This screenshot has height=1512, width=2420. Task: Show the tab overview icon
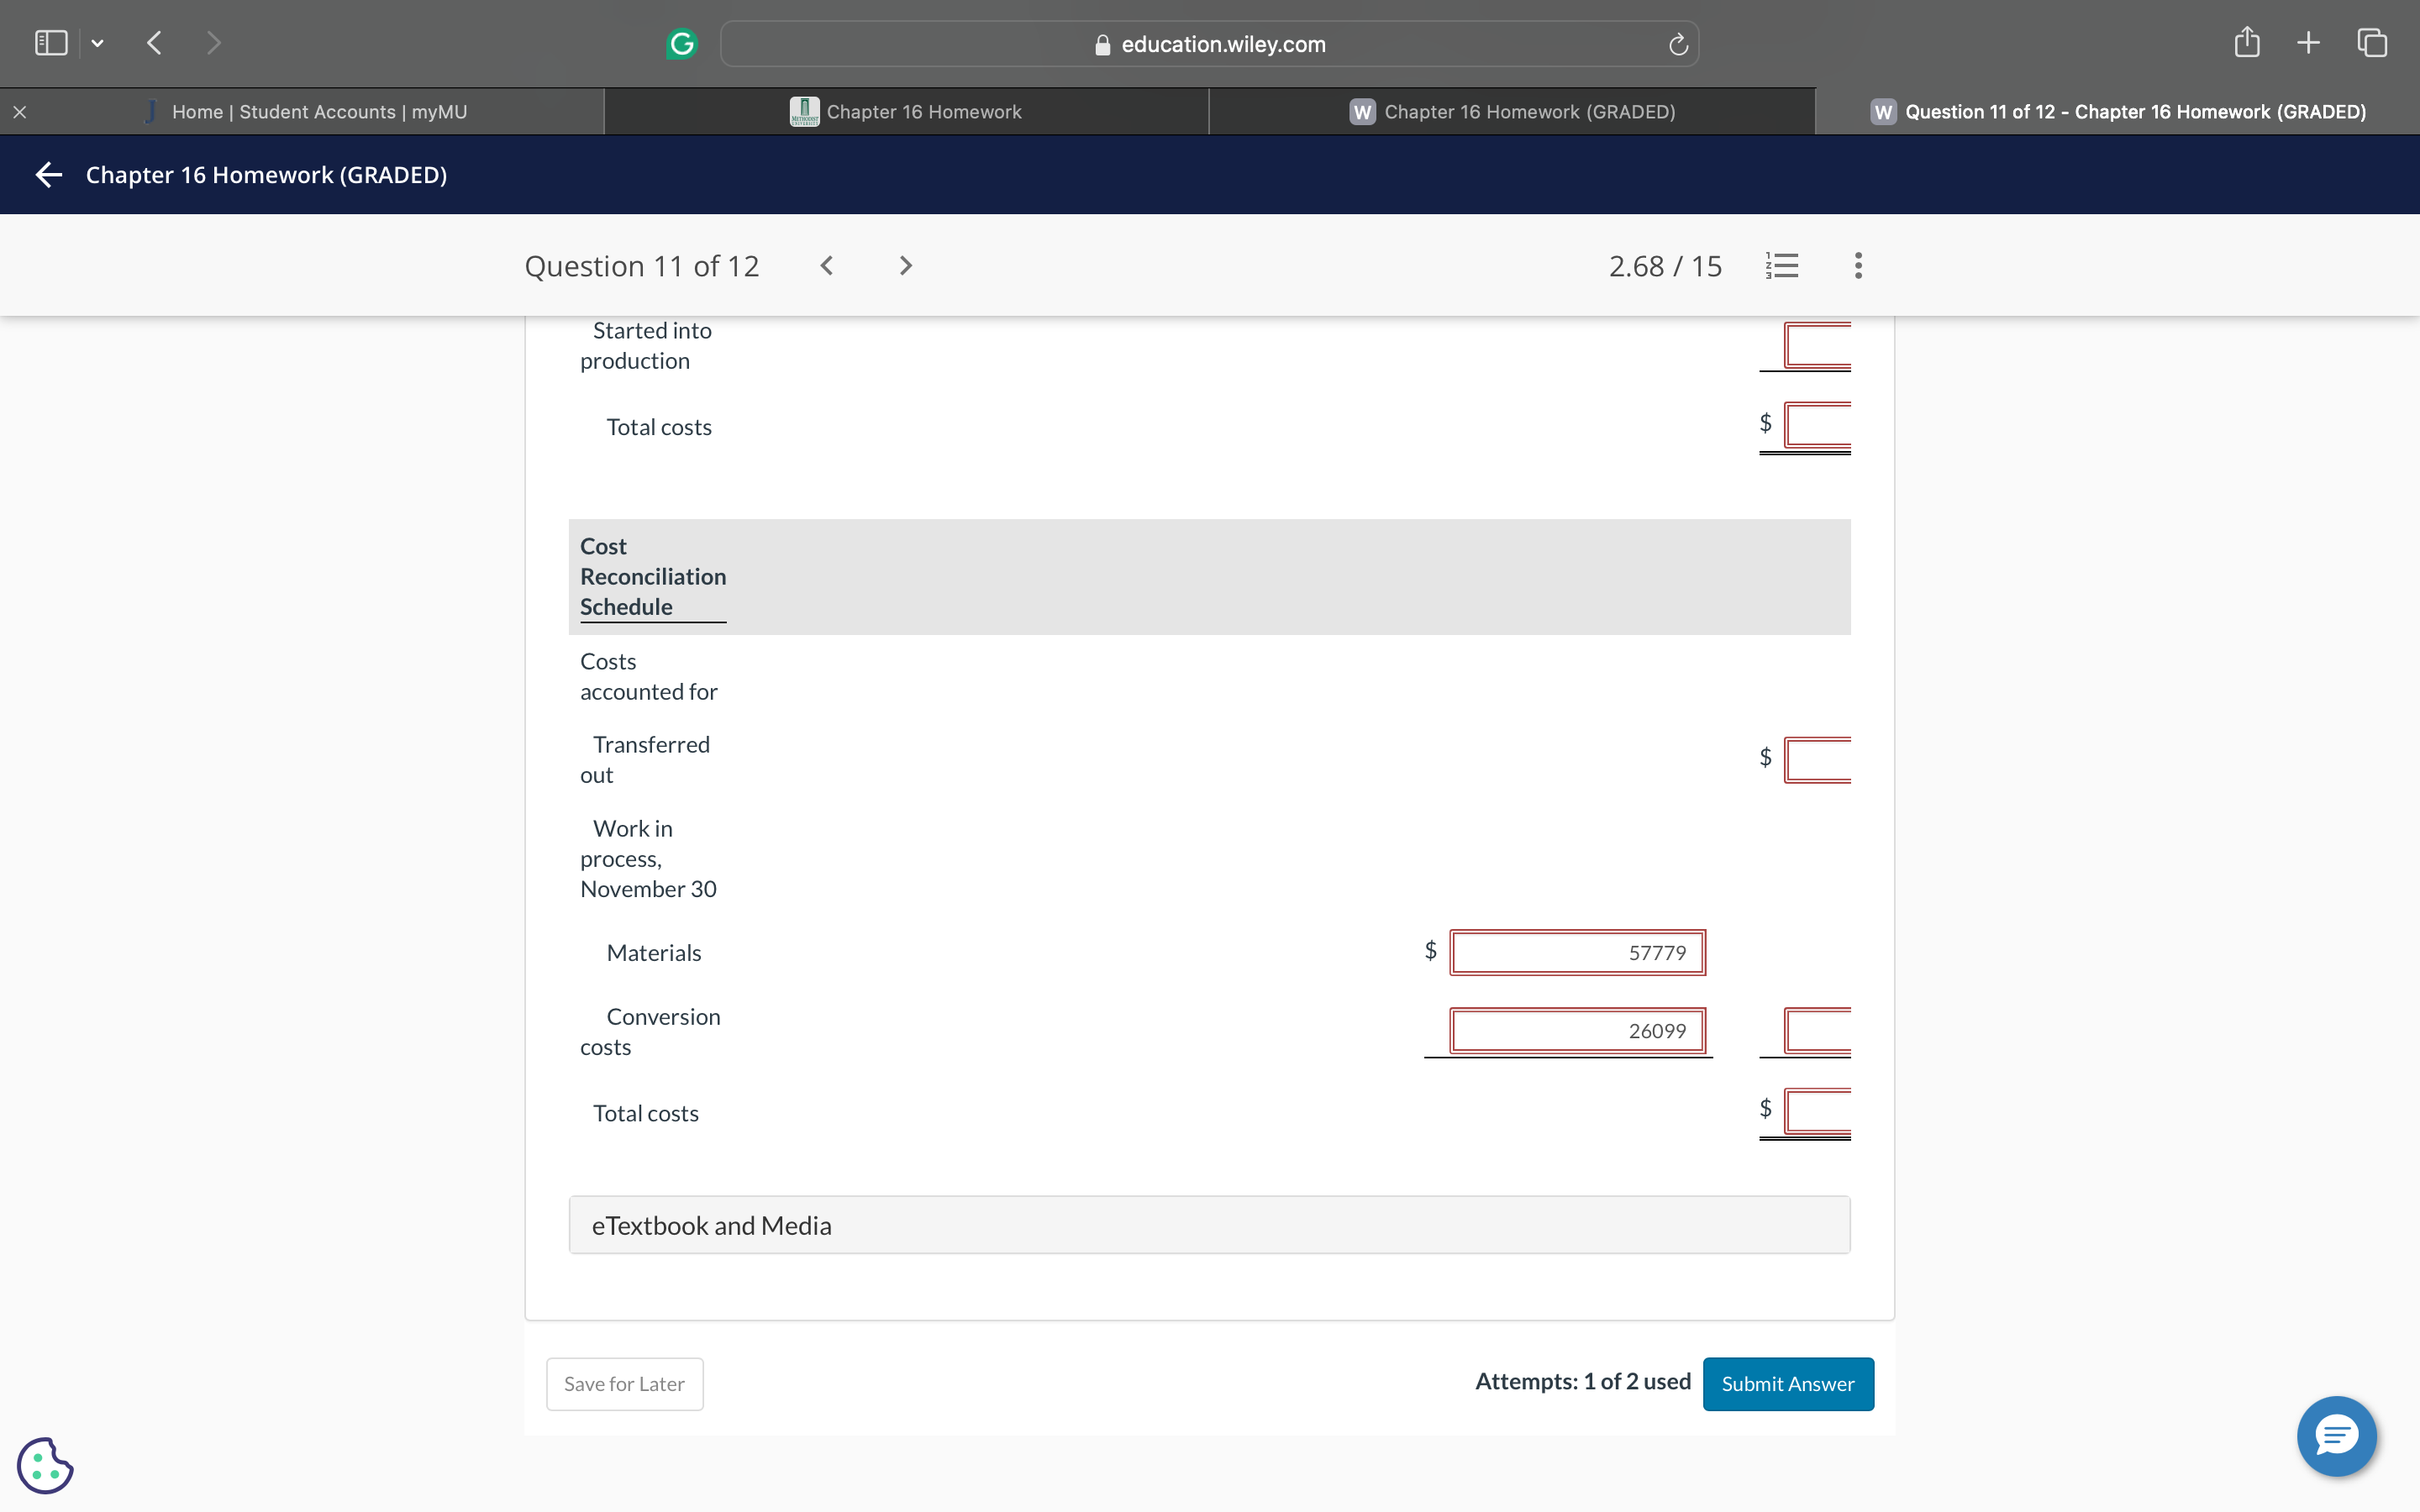(x=2372, y=42)
